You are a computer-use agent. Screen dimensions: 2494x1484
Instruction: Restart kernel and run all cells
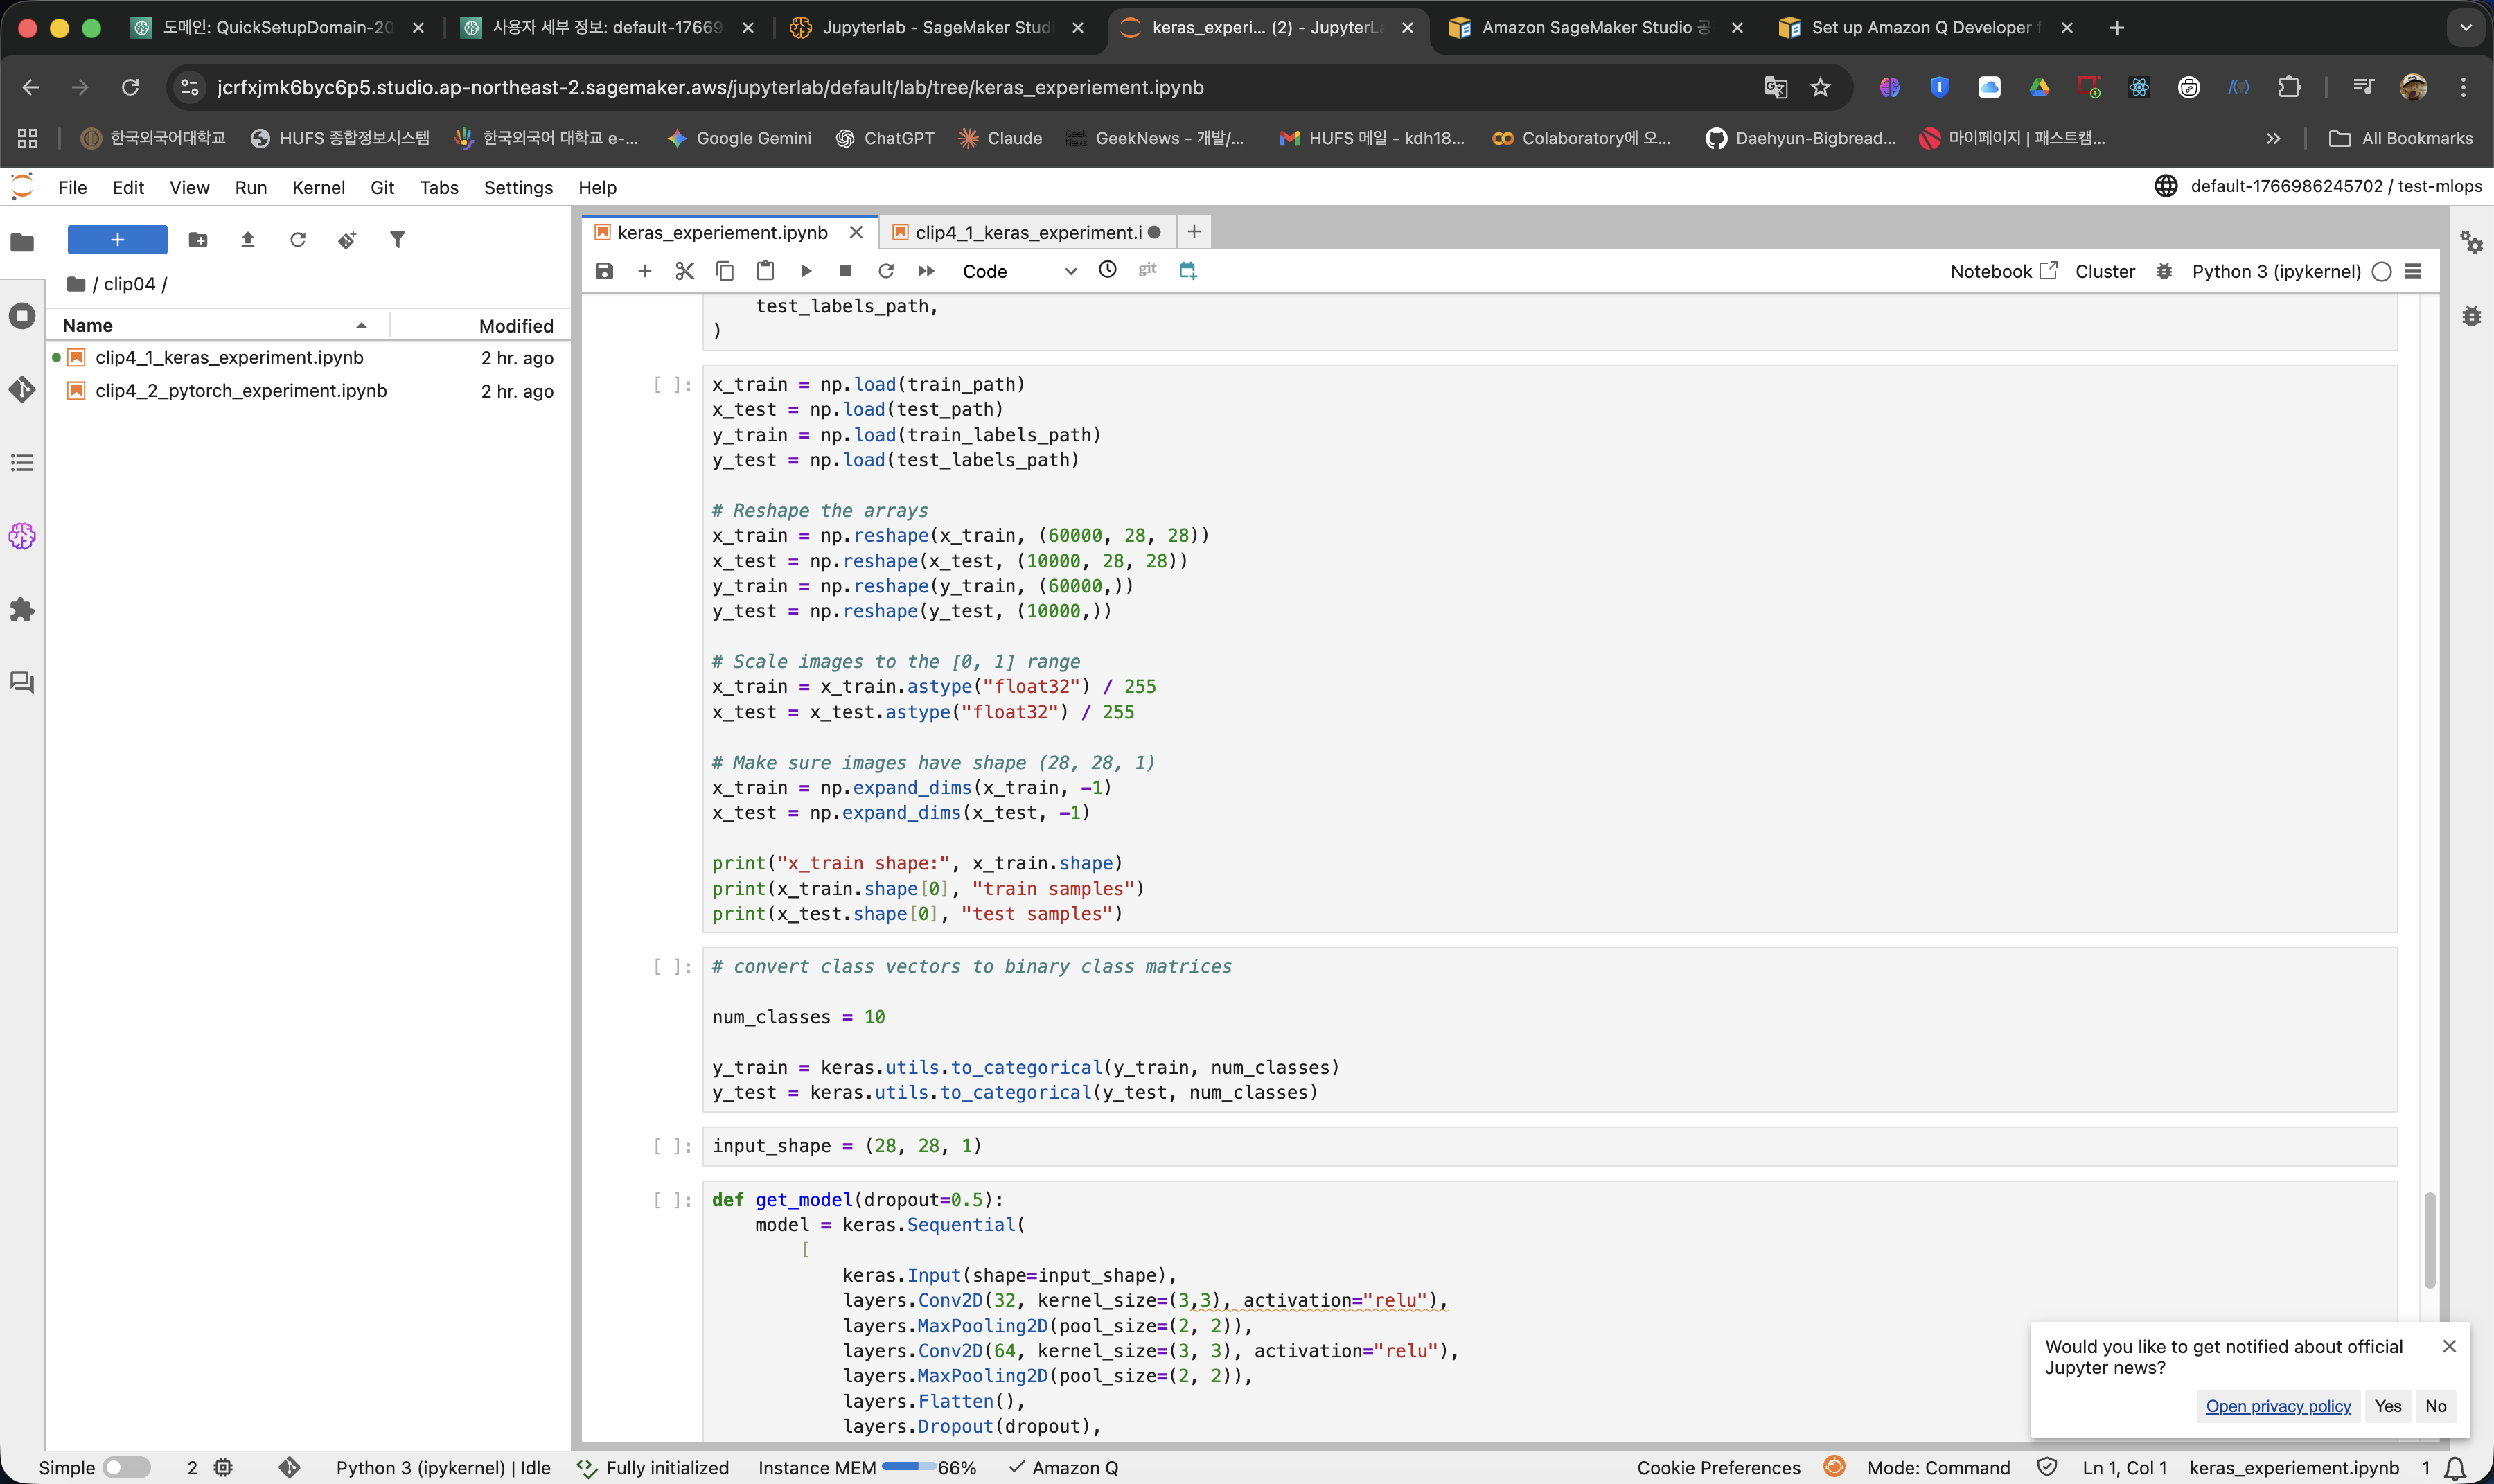926,271
